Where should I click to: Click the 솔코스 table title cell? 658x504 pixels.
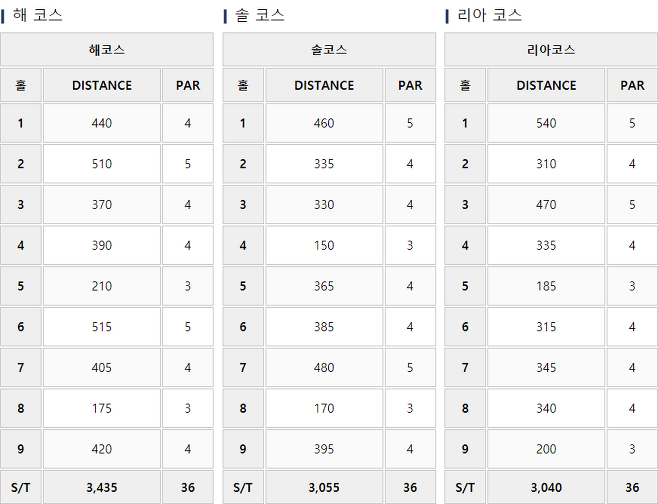click(x=329, y=49)
